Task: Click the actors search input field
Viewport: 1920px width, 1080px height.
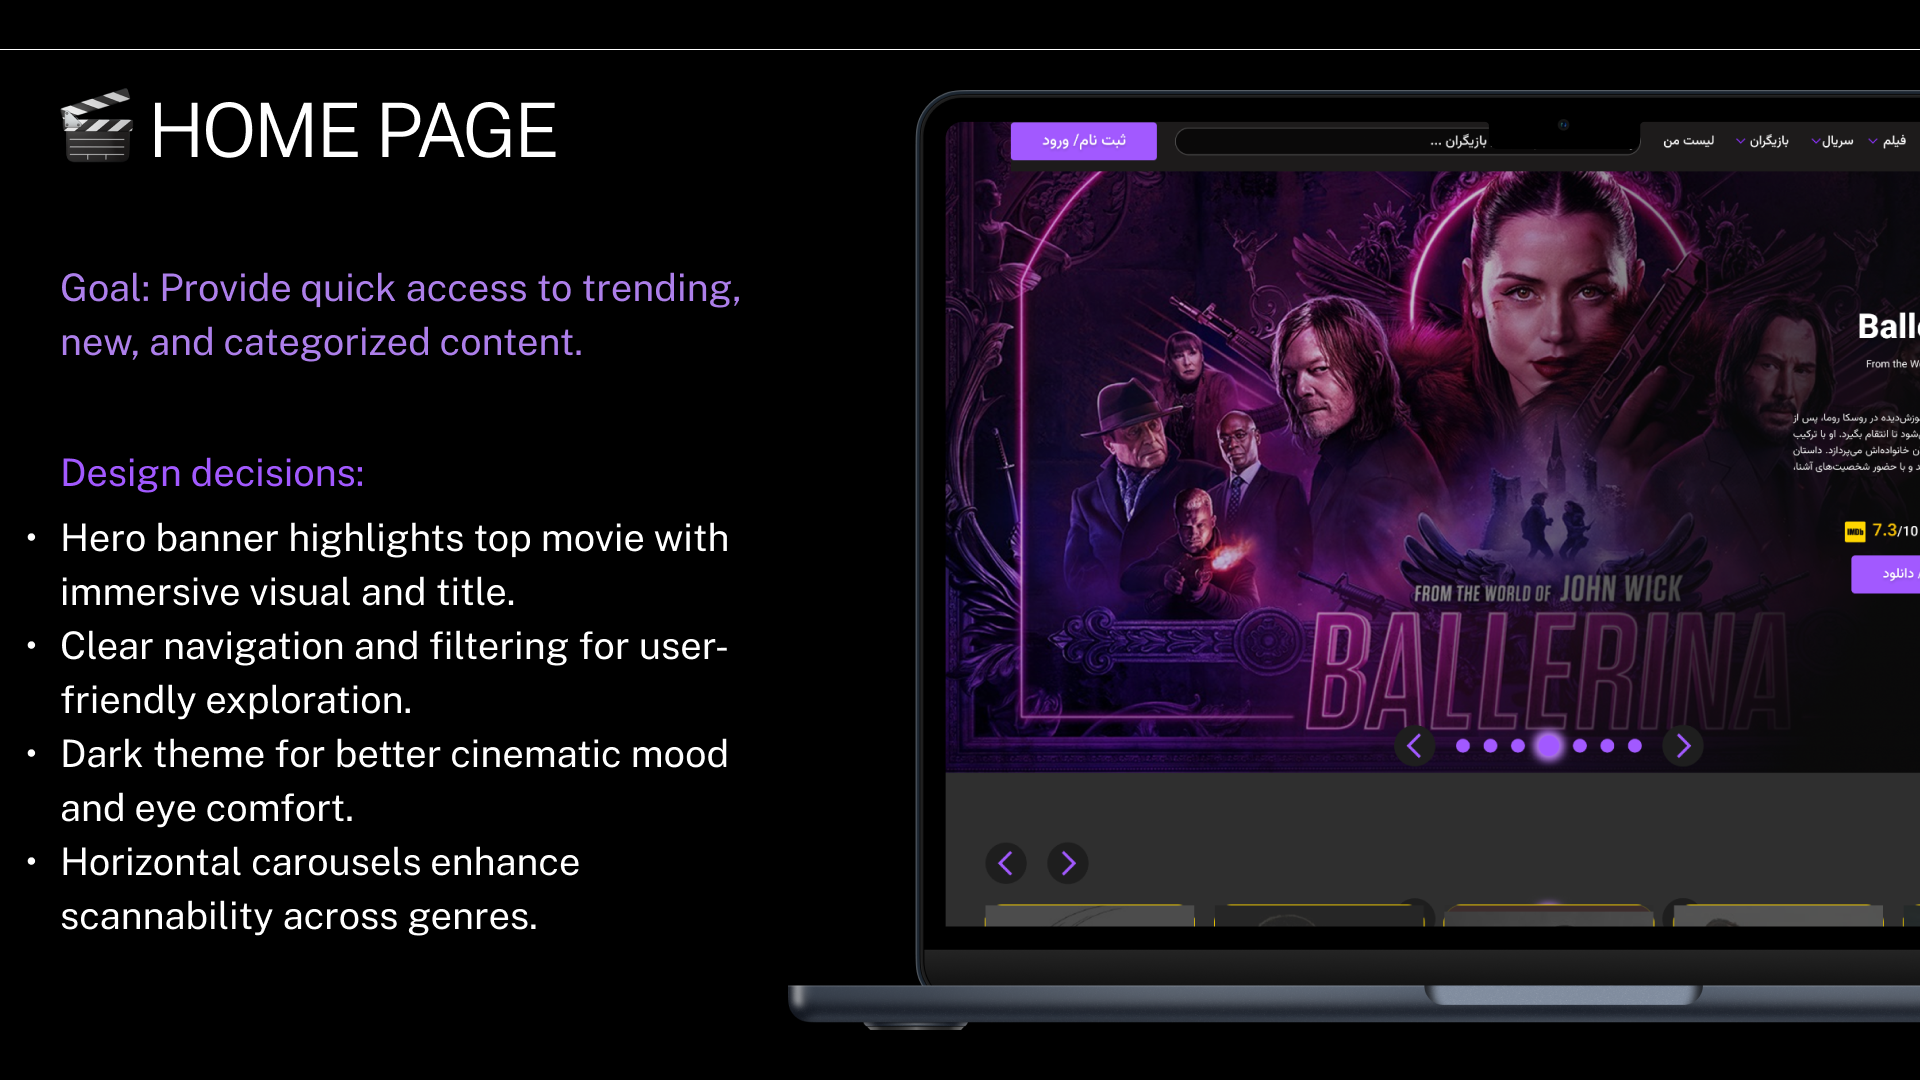Action: click(1330, 141)
